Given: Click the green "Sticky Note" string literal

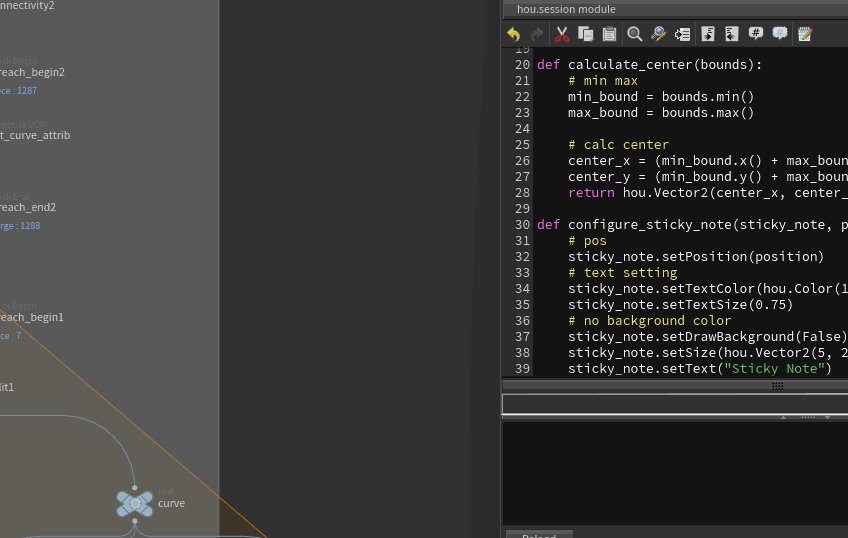Looking at the screenshot, I should [x=774, y=369].
